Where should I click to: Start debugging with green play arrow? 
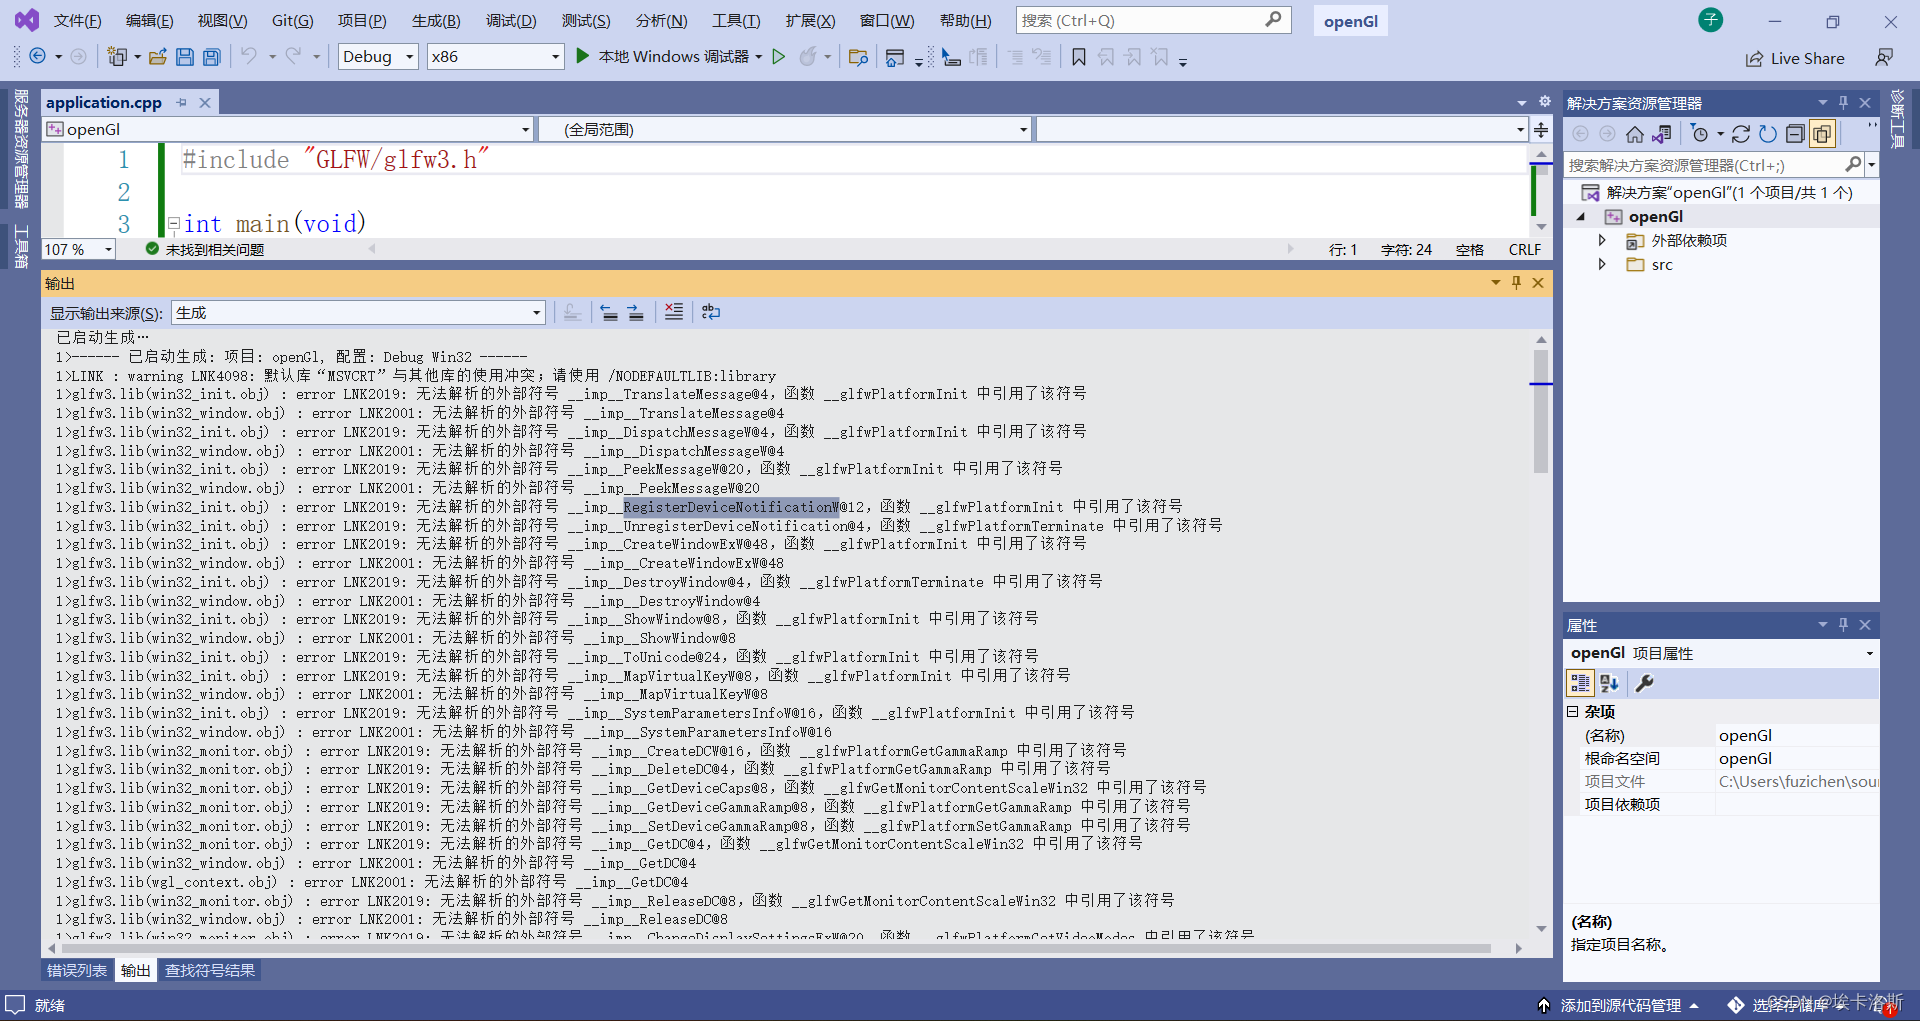click(583, 57)
